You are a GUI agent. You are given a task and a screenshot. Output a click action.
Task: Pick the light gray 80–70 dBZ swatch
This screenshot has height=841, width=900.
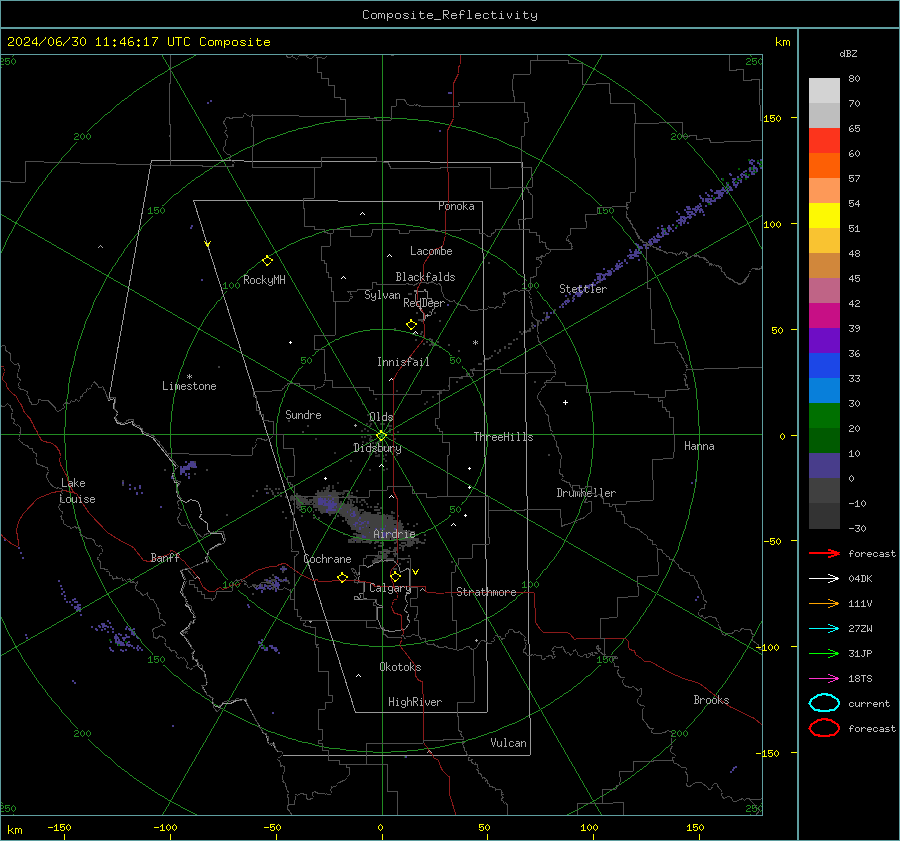click(x=824, y=91)
